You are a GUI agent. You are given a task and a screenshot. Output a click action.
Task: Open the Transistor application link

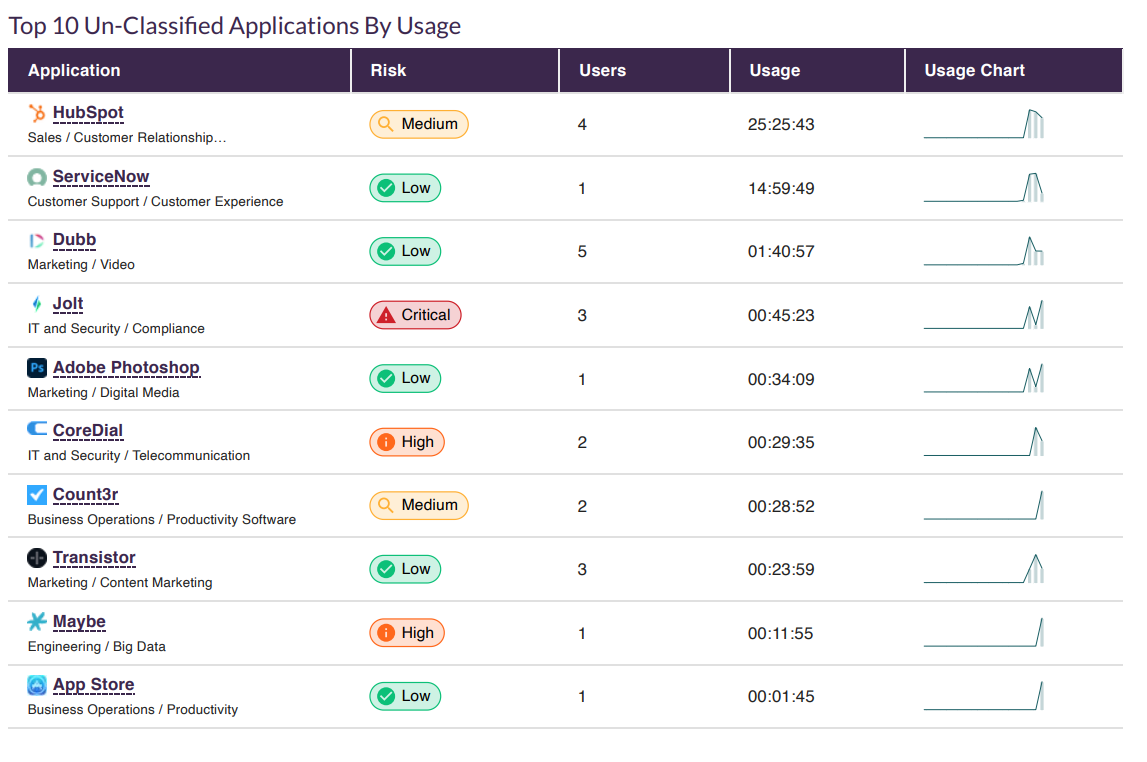click(x=94, y=558)
